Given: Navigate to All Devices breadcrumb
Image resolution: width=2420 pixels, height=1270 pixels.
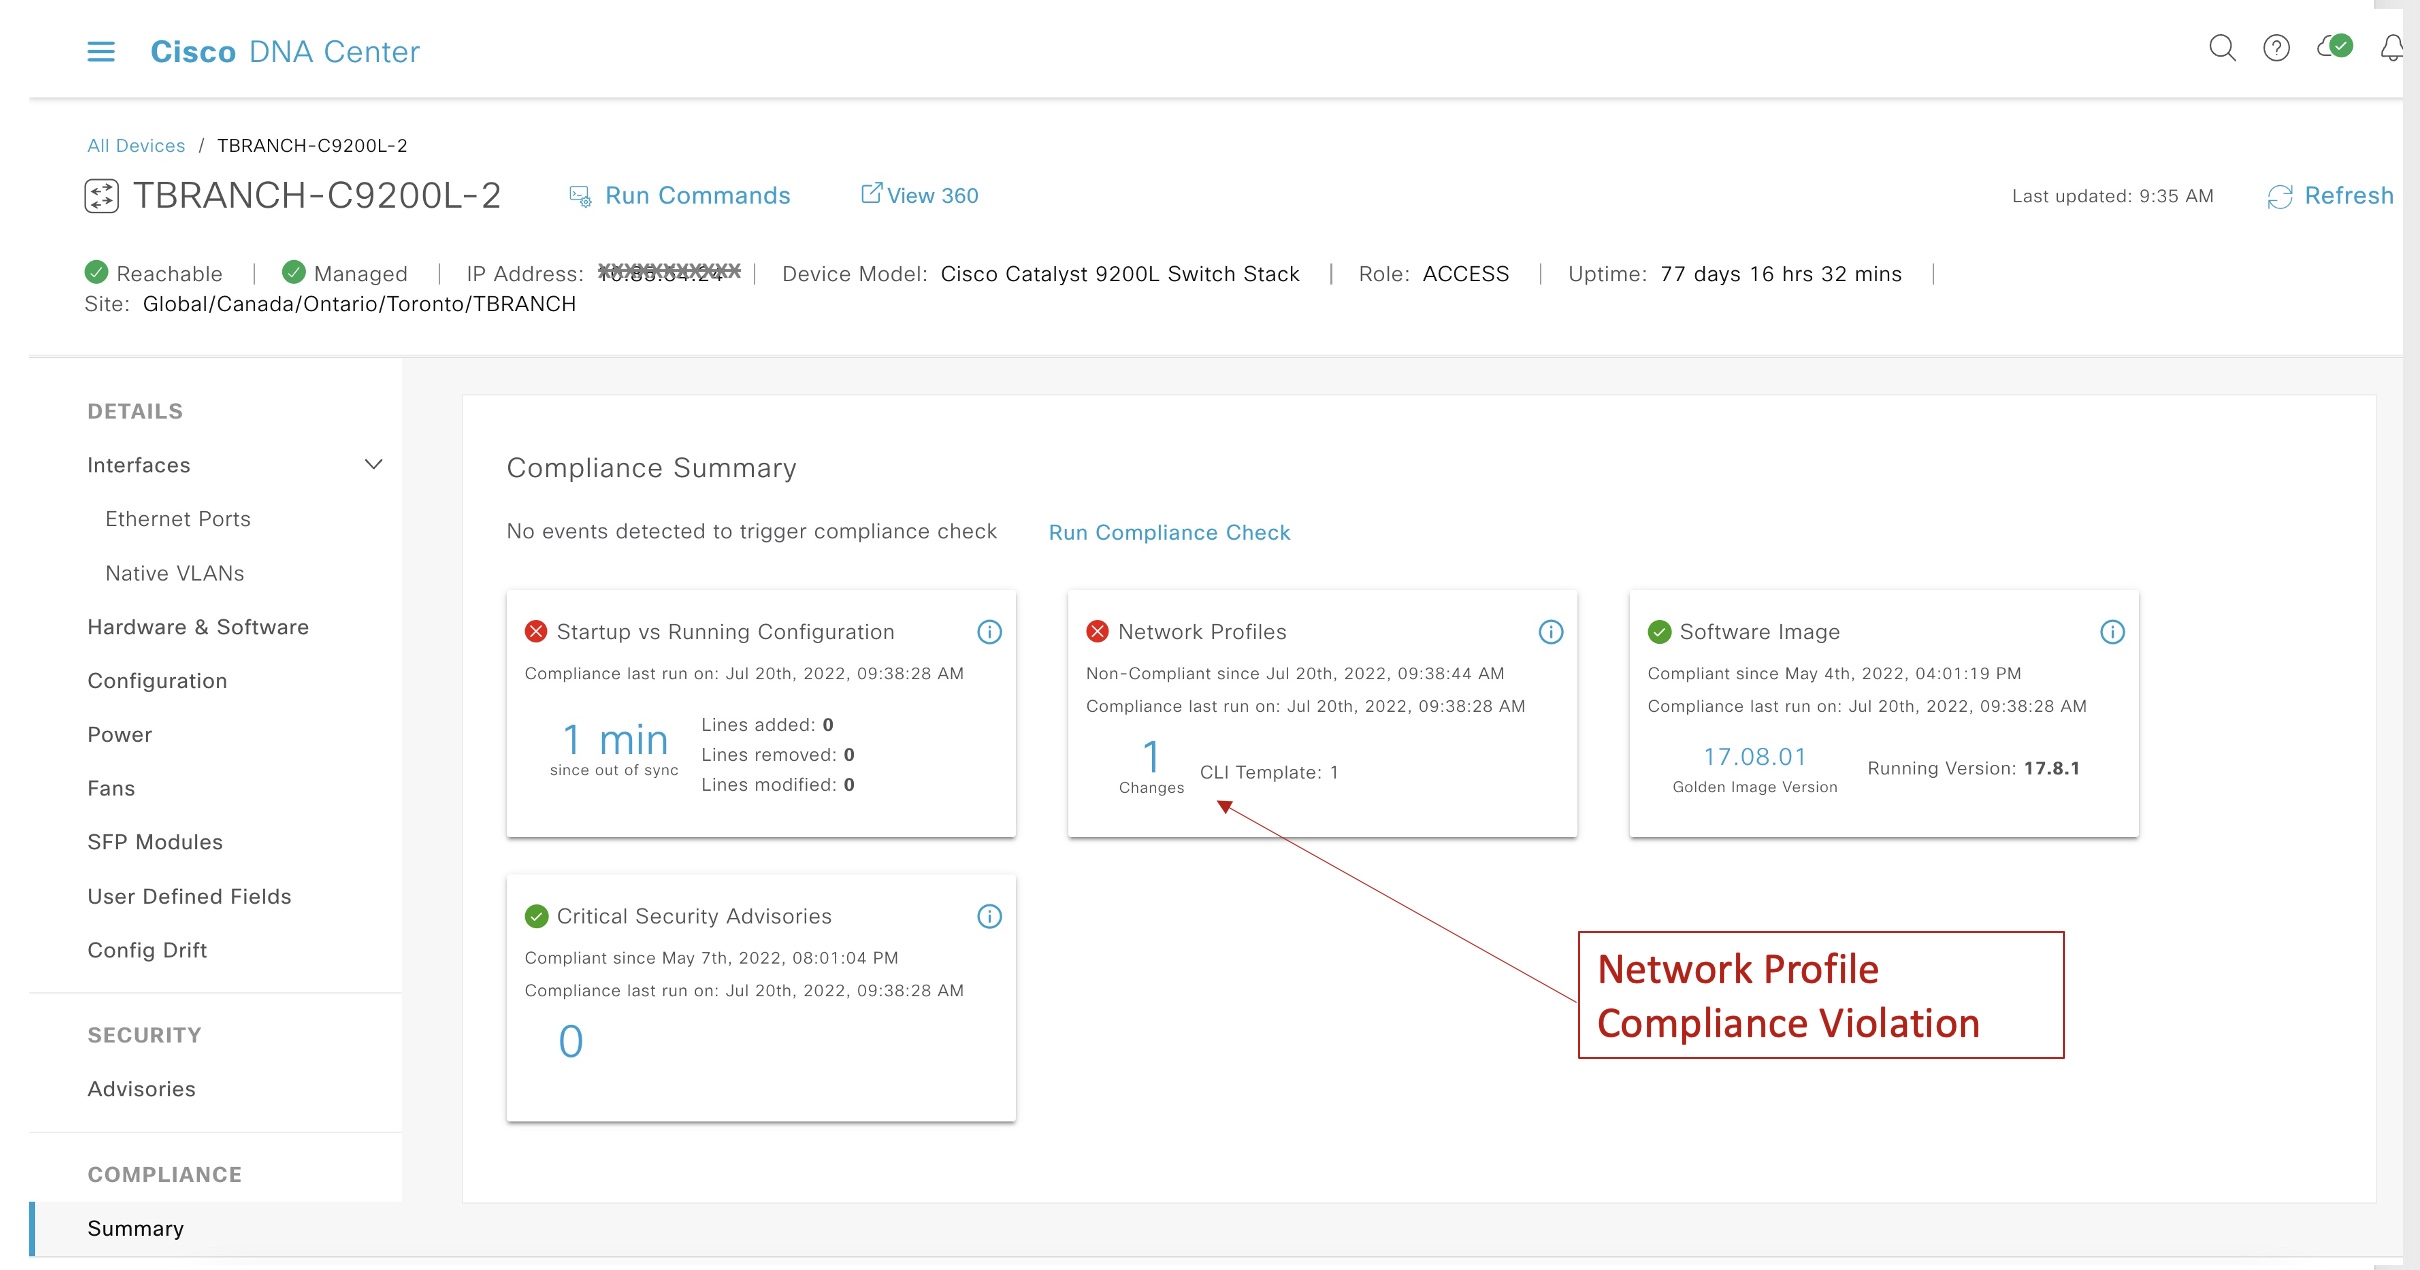Looking at the screenshot, I should coord(136,146).
